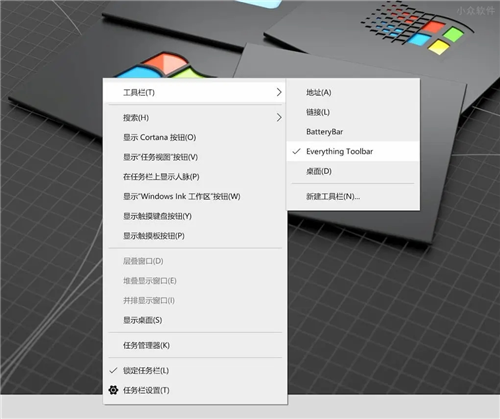Click the empty taskbar area at bottom
Viewport: 500px width, 419px height.
point(393,406)
